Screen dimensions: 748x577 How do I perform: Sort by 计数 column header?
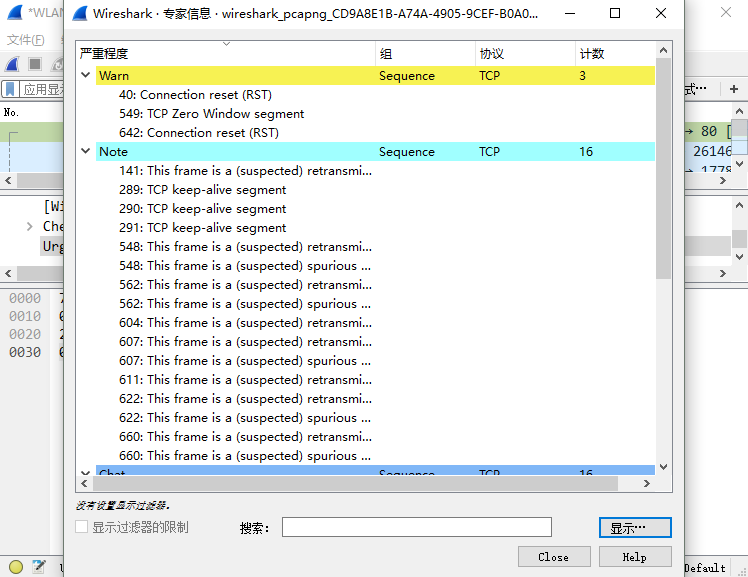[x=615, y=53]
